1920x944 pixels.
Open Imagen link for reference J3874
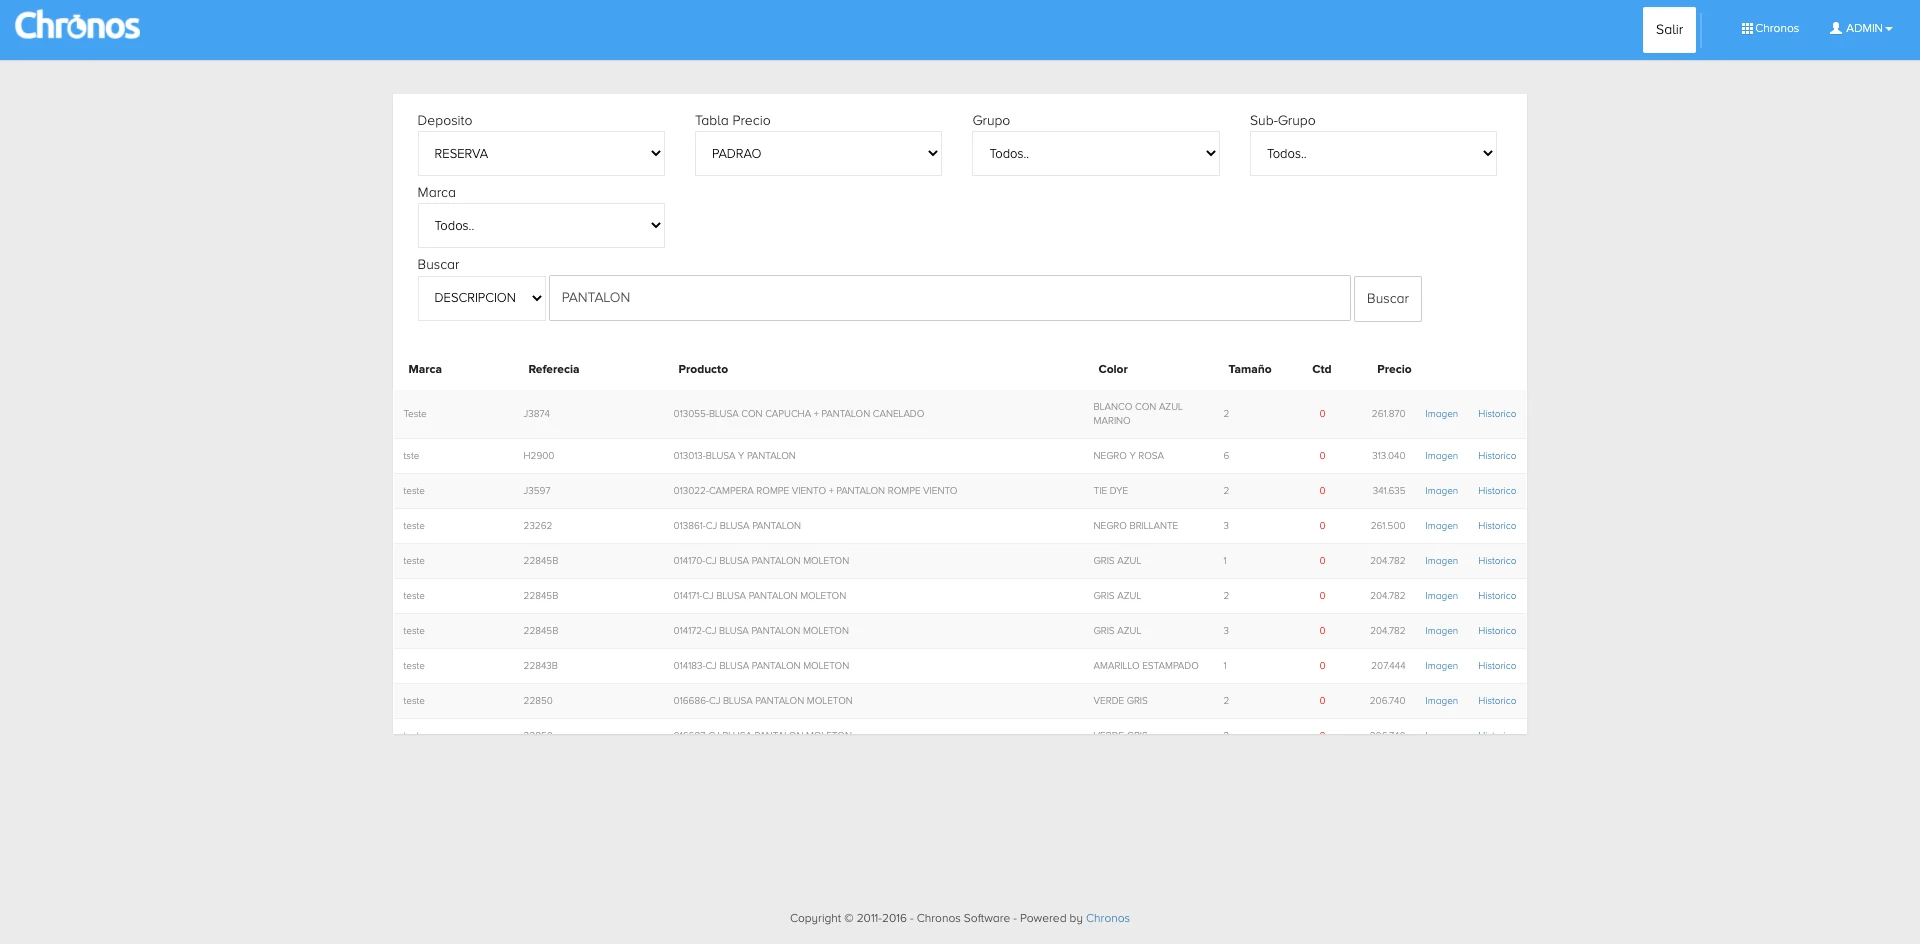pyautogui.click(x=1441, y=414)
